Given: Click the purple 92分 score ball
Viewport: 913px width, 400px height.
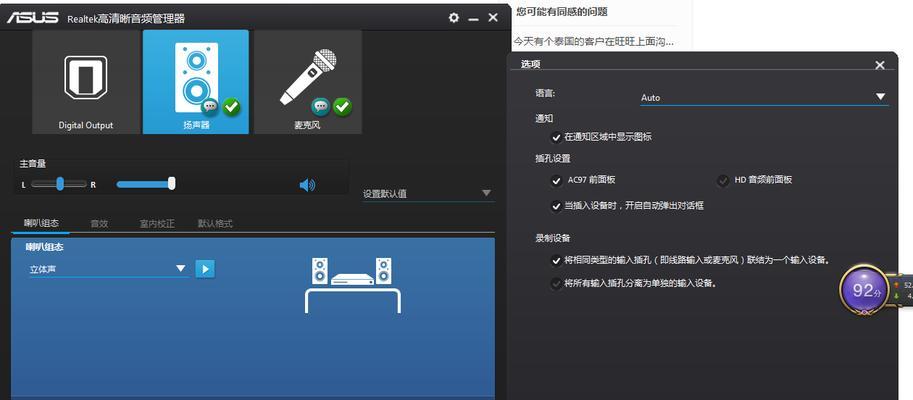Looking at the screenshot, I should click(865, 290).
